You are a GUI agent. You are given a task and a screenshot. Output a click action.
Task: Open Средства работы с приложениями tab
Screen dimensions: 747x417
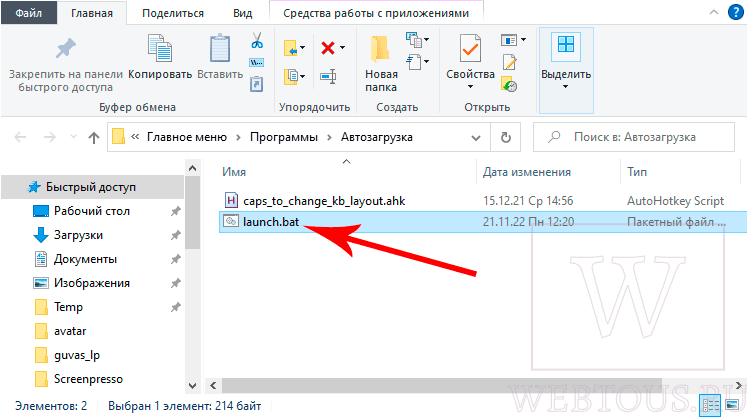376,13
